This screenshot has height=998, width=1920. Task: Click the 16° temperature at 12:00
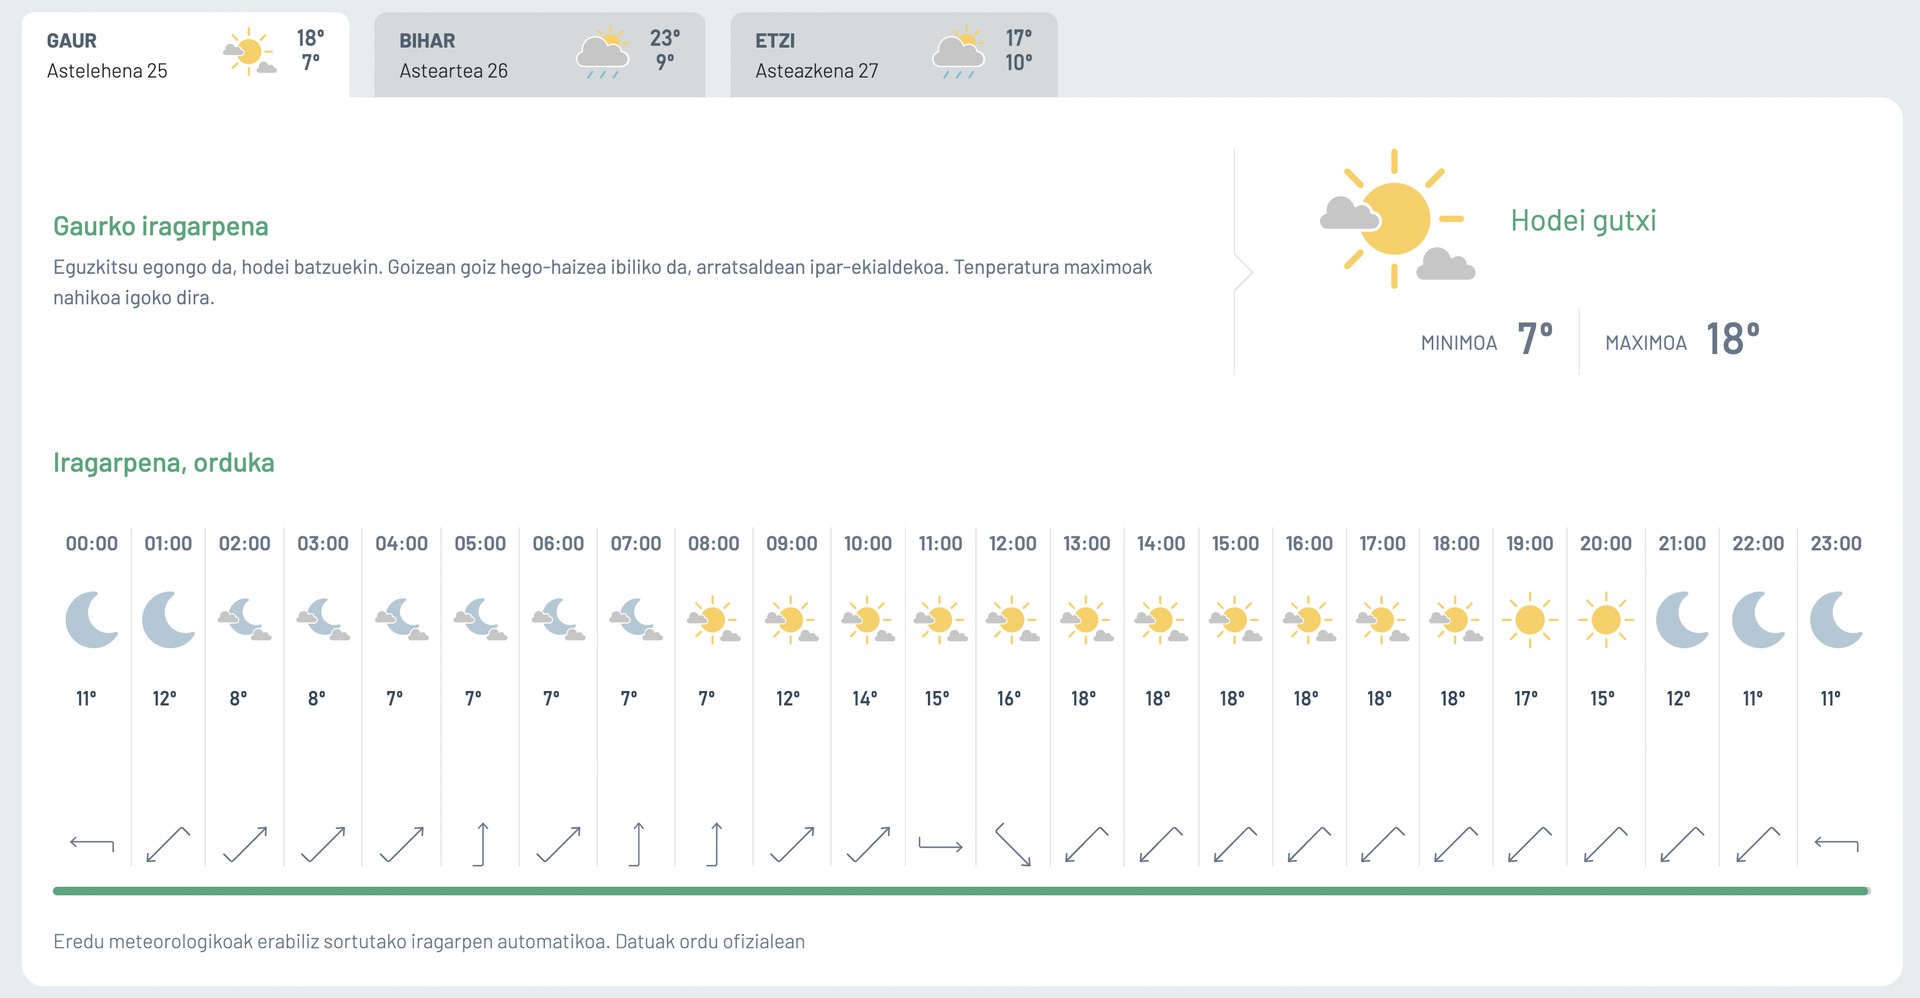point(1009,698)
